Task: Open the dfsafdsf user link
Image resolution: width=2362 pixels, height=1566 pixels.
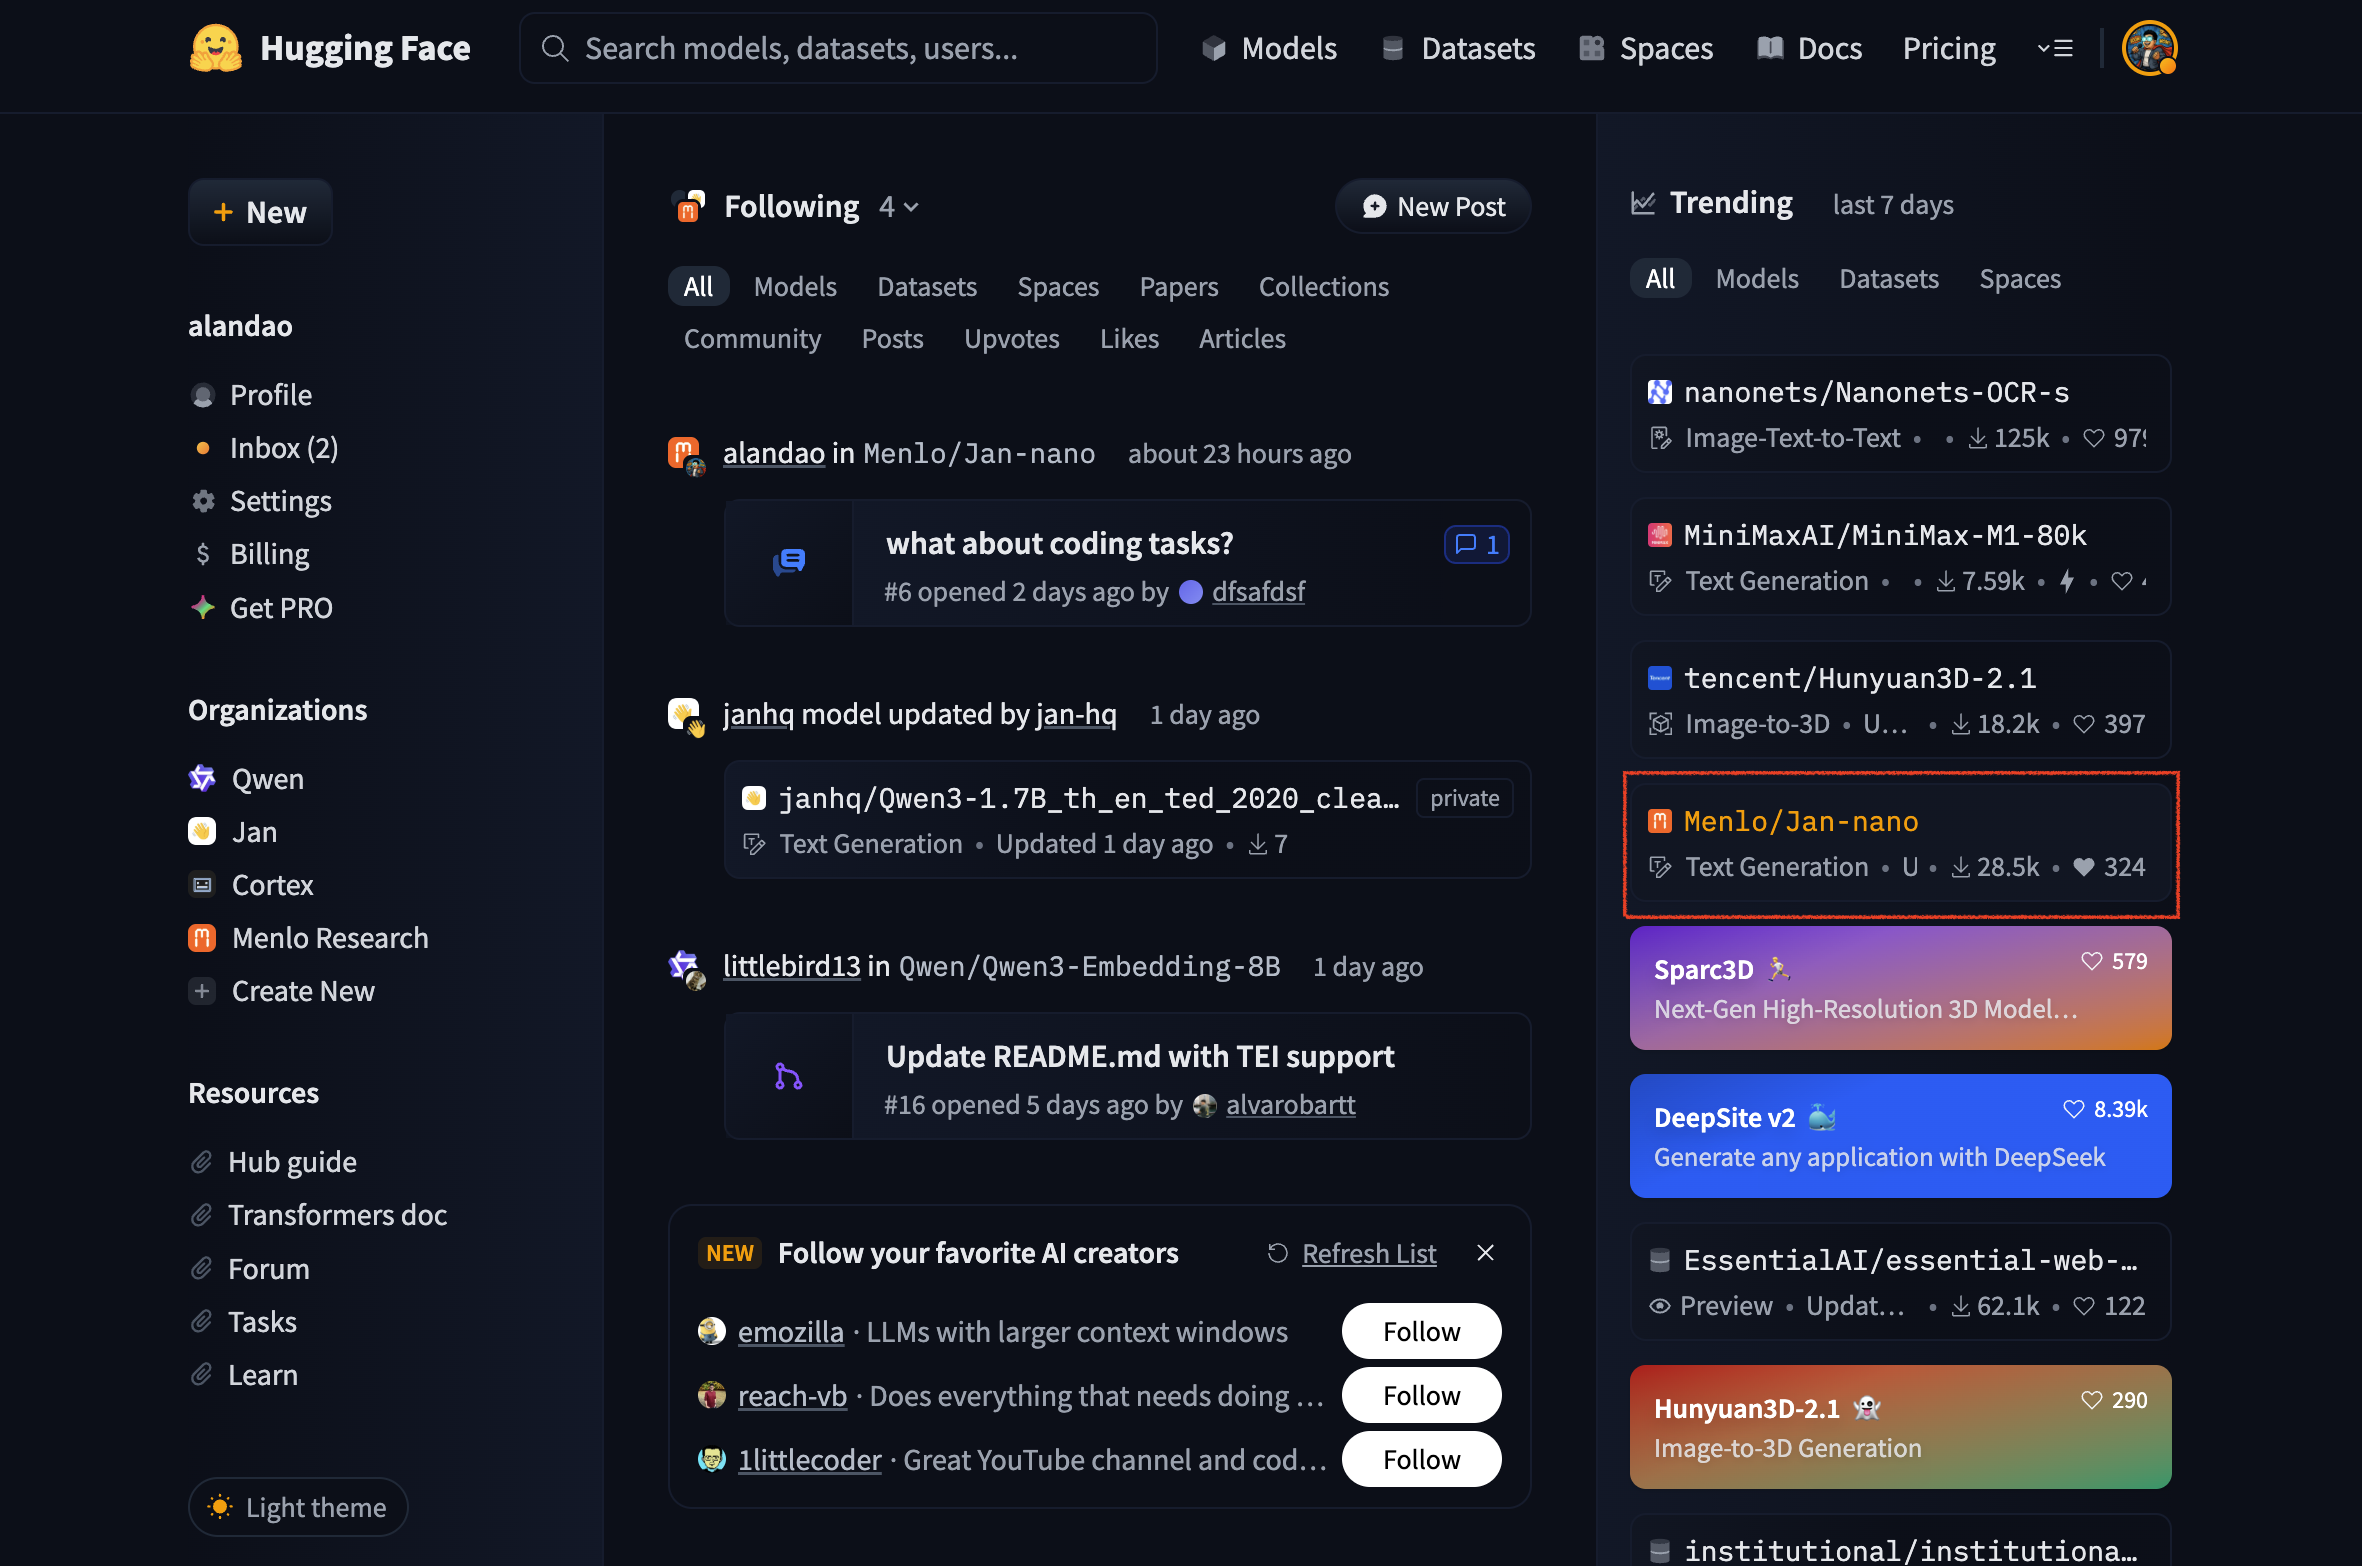Action: click(1258, 592)
